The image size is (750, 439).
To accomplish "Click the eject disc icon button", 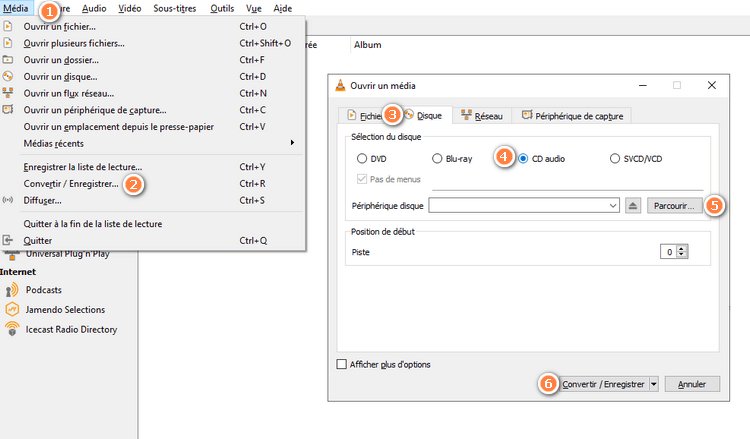I will click(x=632, y=206).
